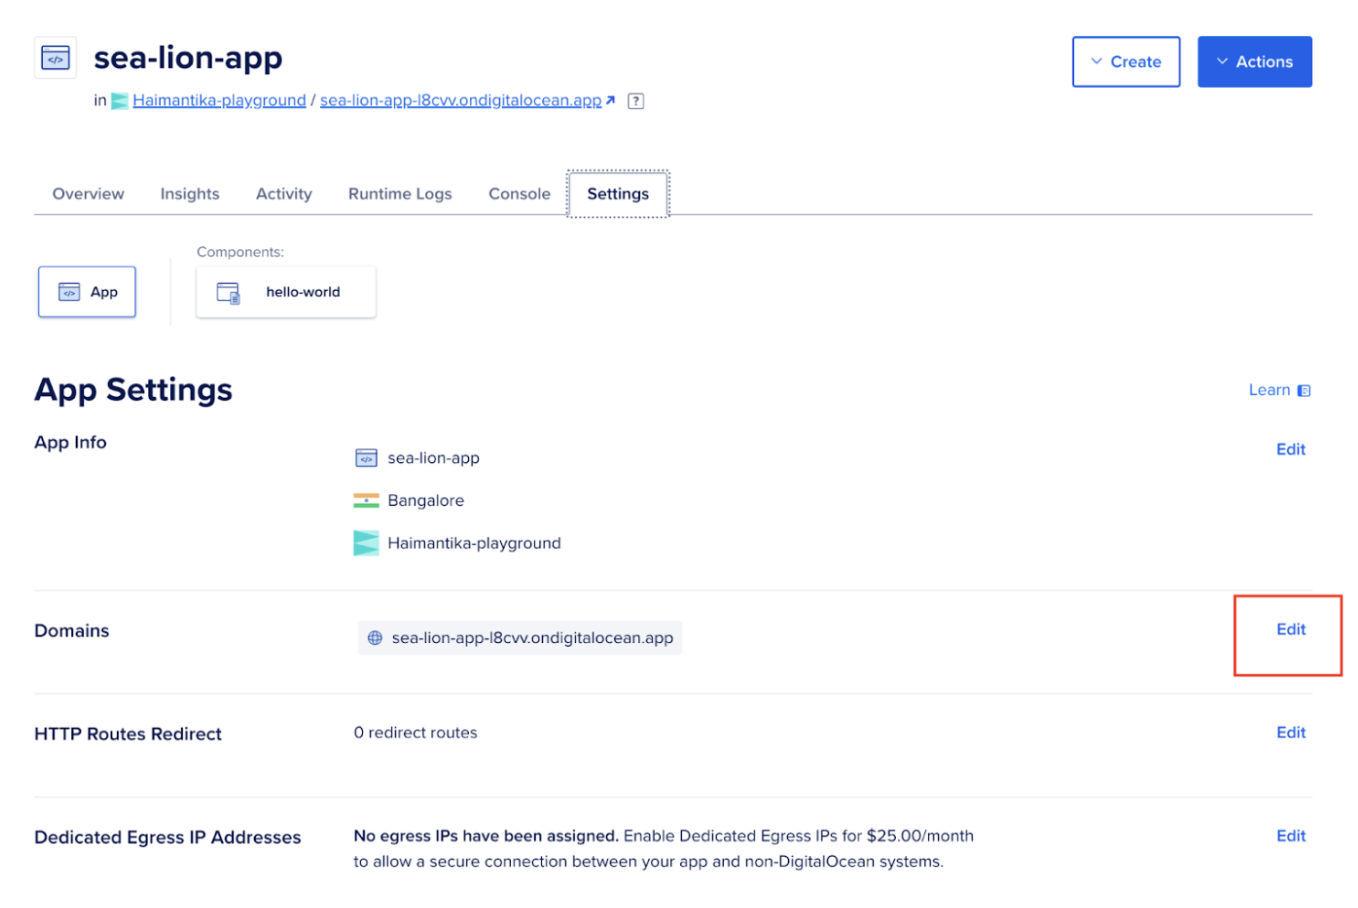Open the Runtime Logs tab

coord(400,194)
